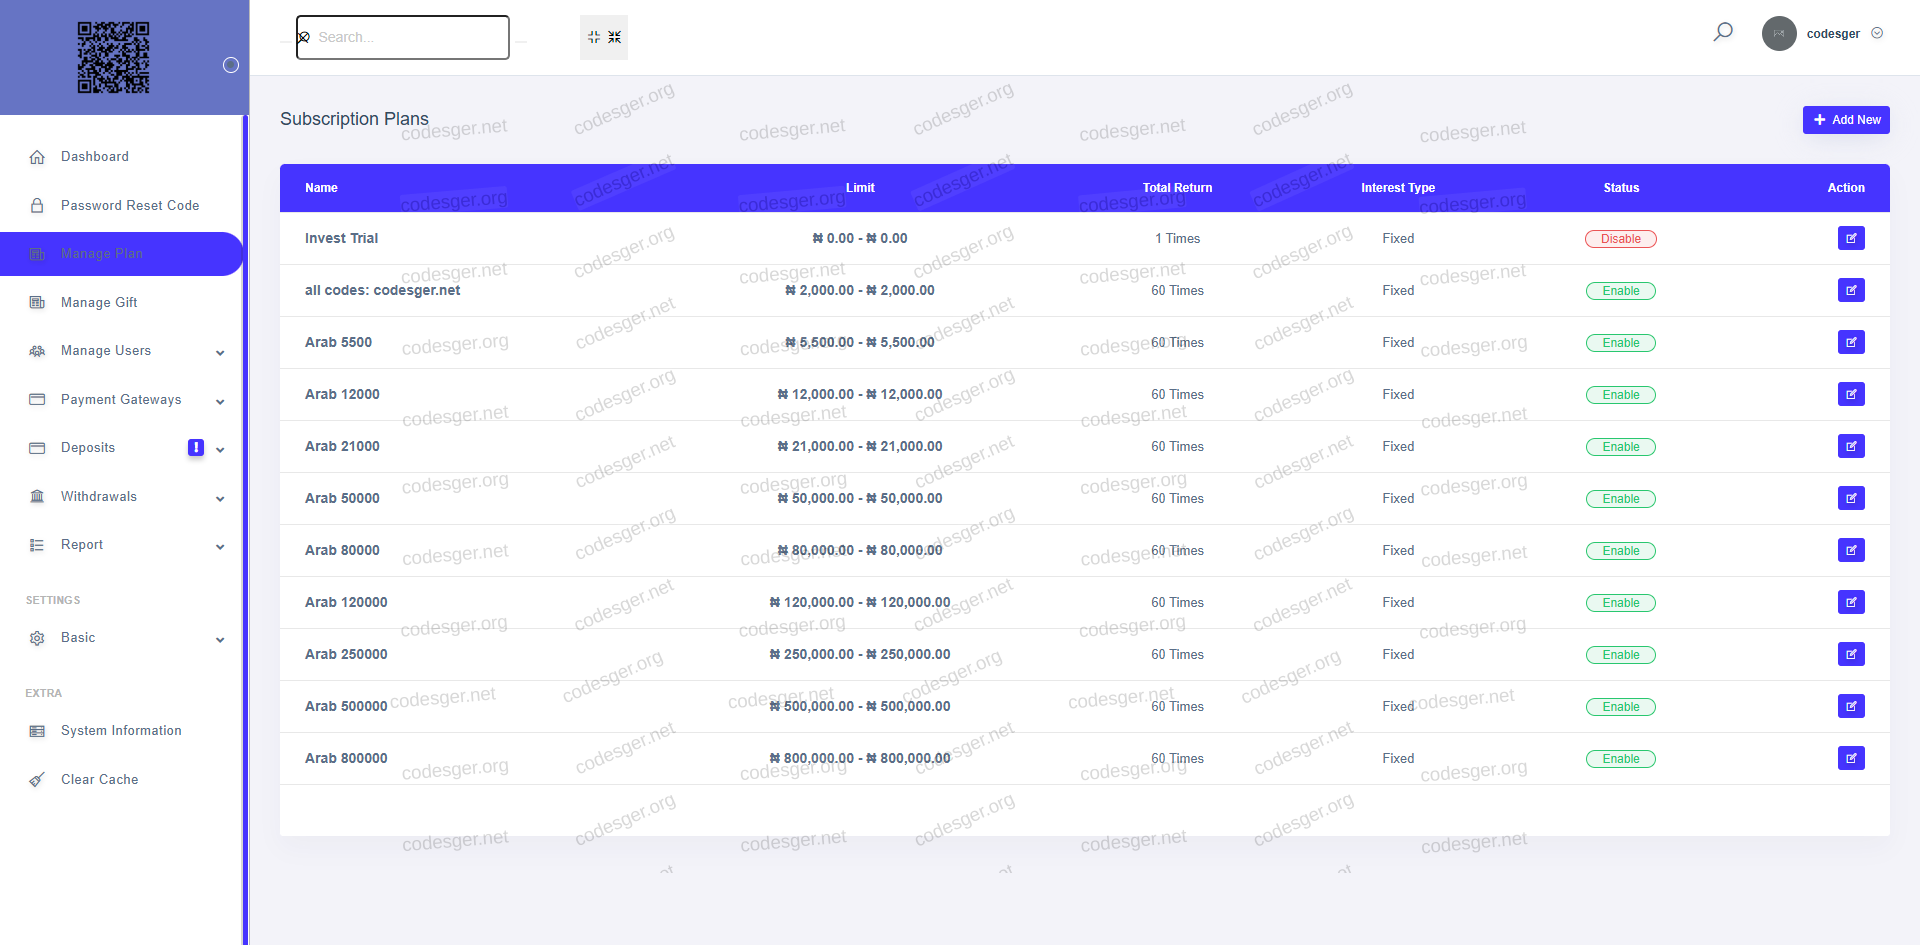Expand the Withdrawals submenu

coord(220,498)
